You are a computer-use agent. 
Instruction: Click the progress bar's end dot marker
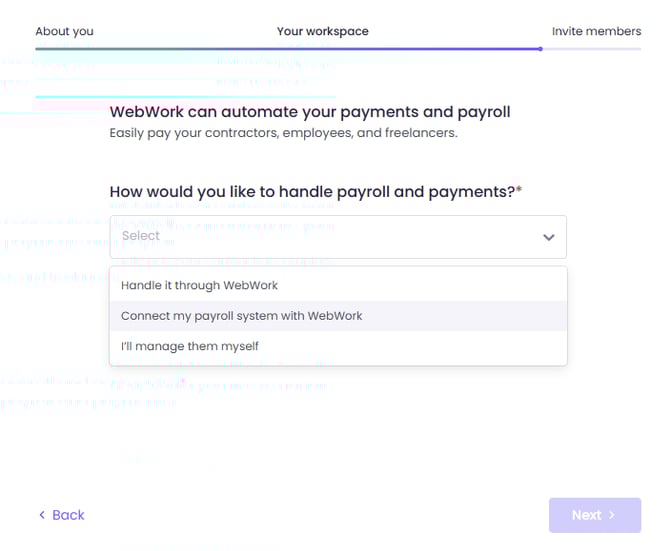click(x=540, y=48)
